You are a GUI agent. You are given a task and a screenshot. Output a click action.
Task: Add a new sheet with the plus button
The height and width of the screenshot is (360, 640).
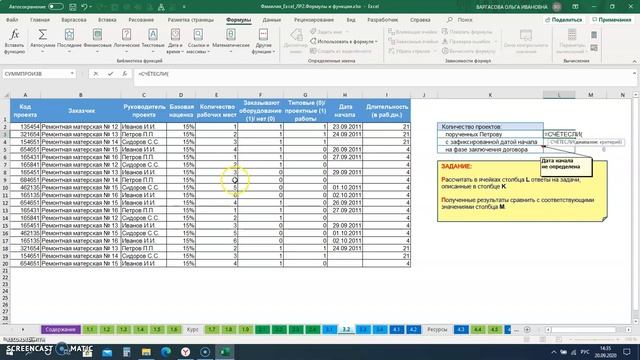(x=527, y=329)
